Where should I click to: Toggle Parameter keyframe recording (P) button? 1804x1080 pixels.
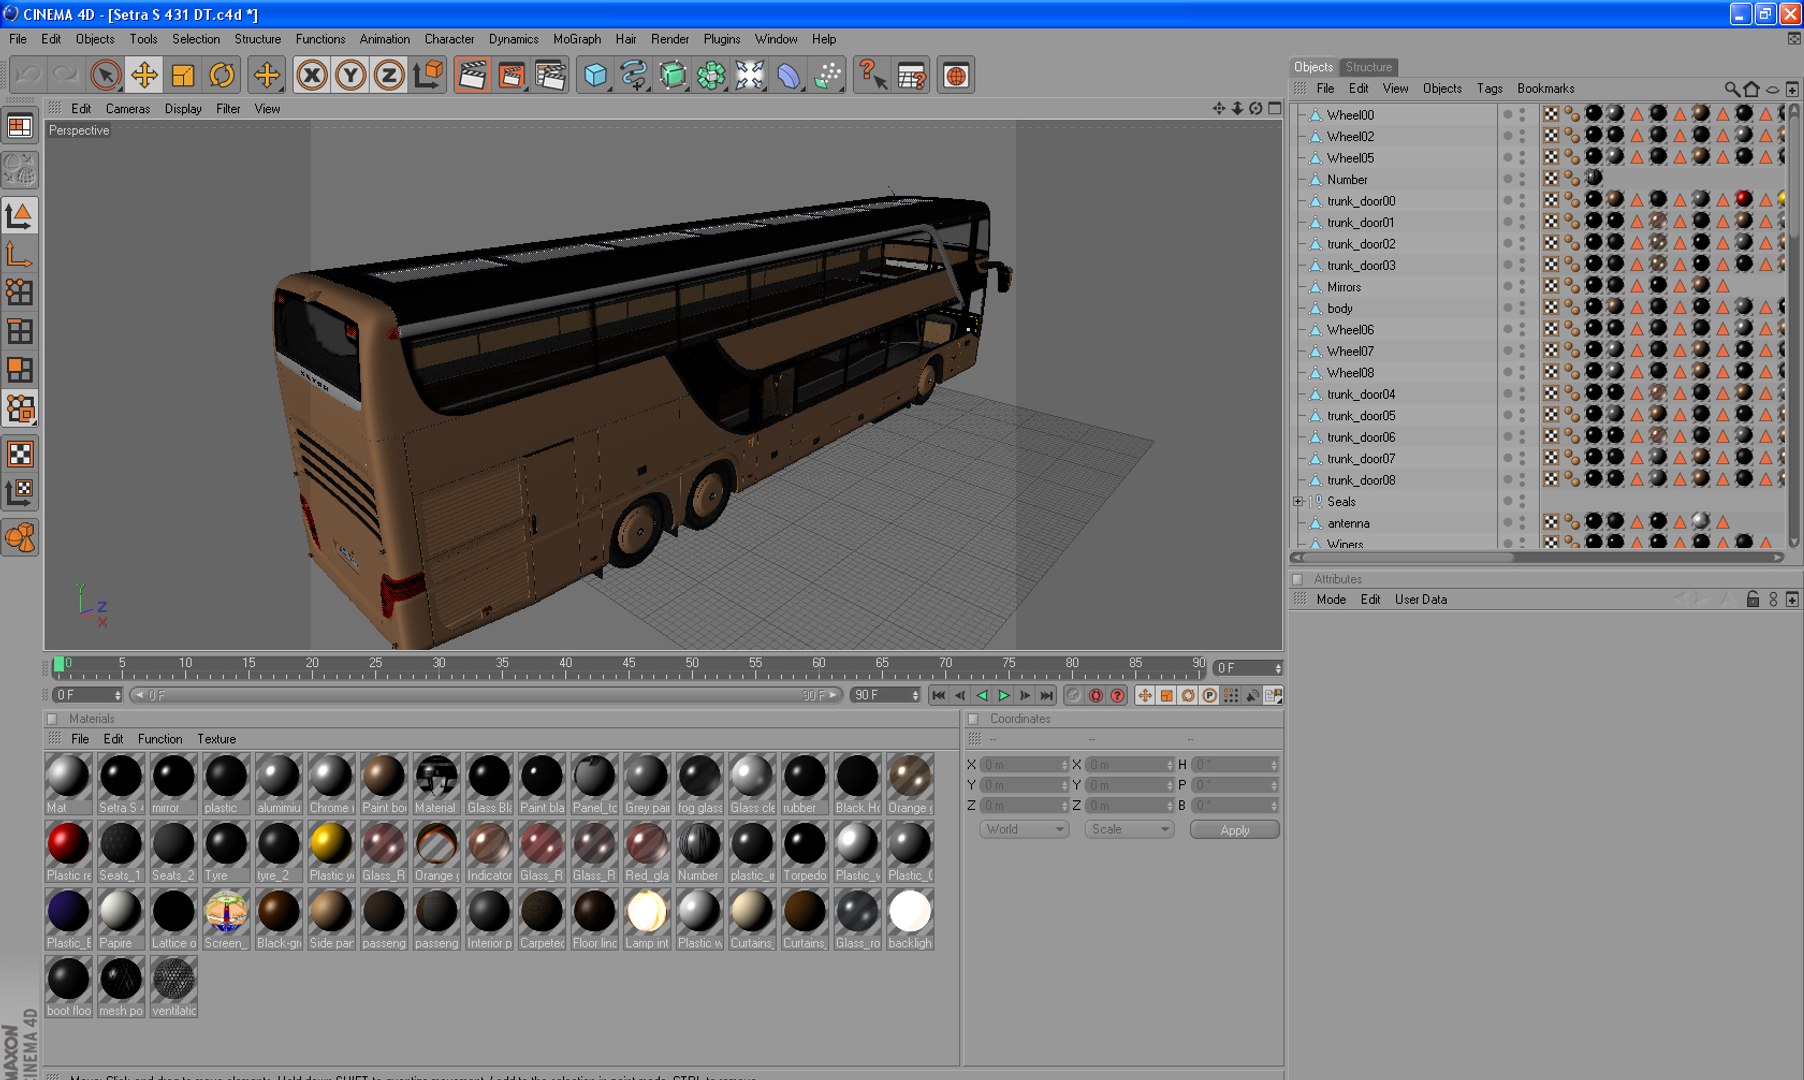click(x=1210, y=695)
